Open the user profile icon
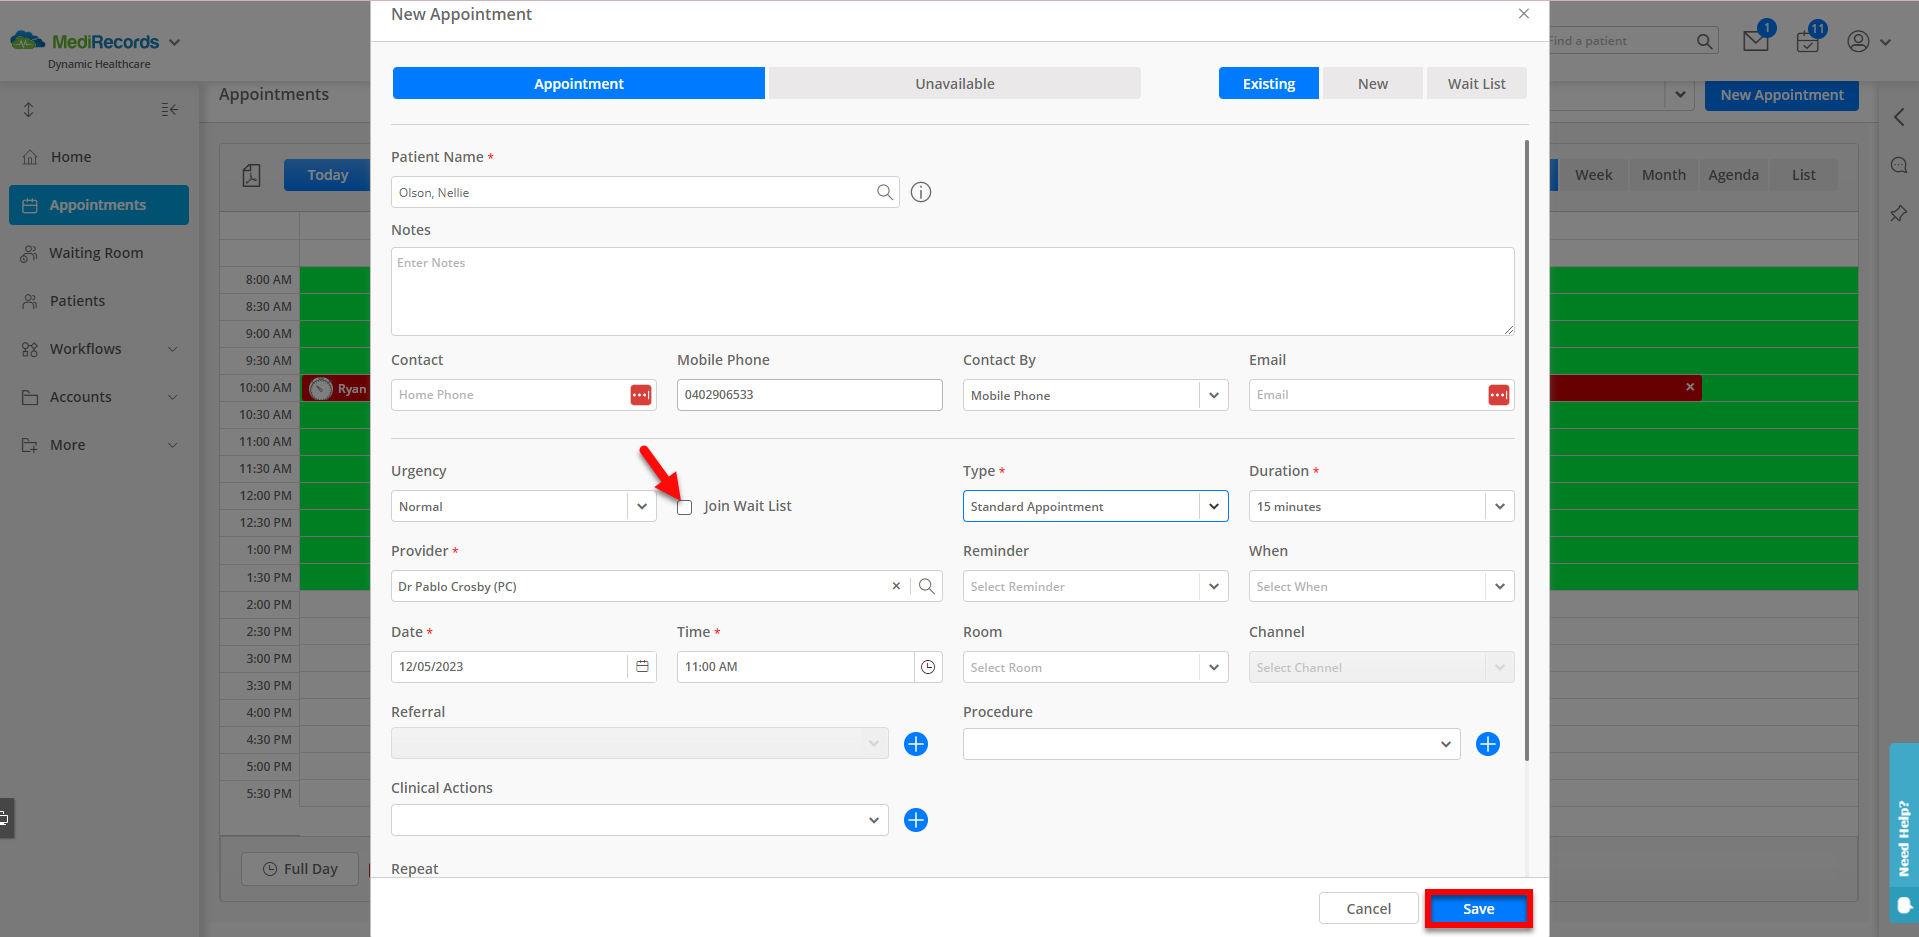The image size is (1919, 937). click(1858, 41)
